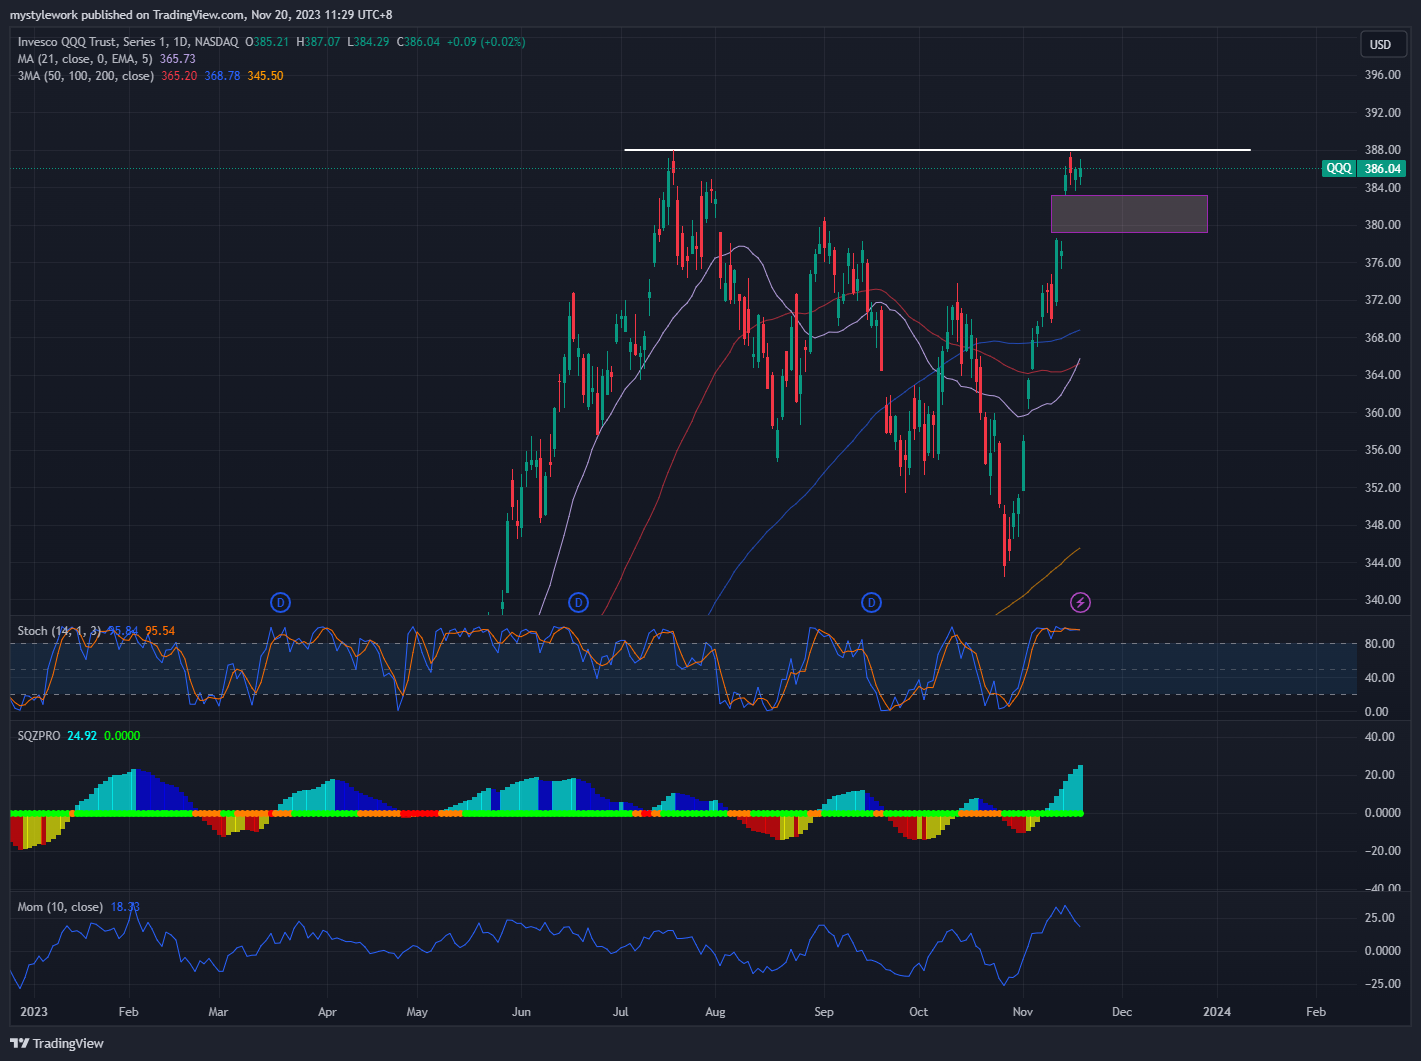Screen dimensions: 1421x1061
Task: Click the EMA value 365.73
Action: click(178, 59)
